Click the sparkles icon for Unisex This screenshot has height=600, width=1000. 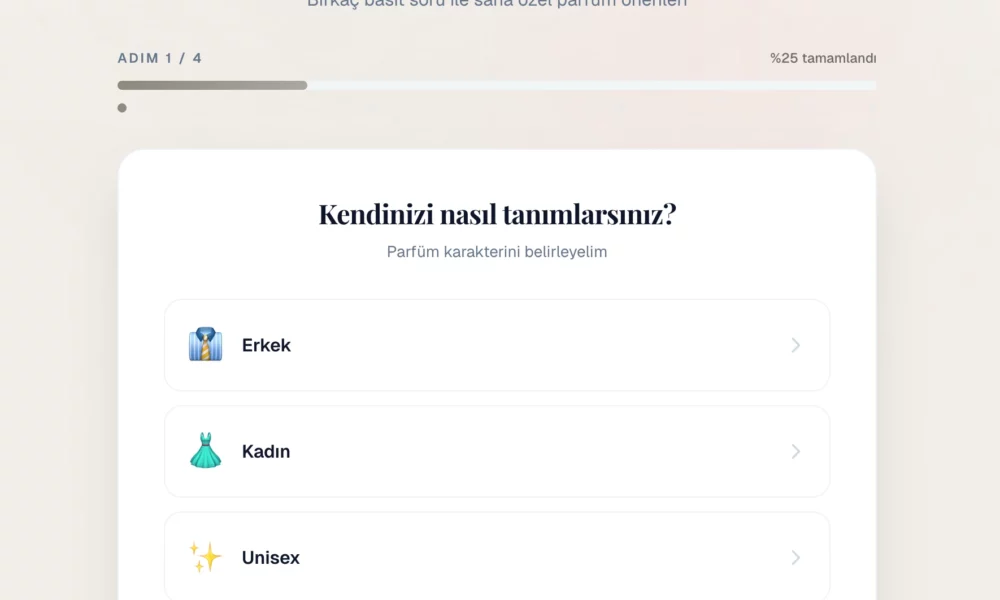[205, 557]
